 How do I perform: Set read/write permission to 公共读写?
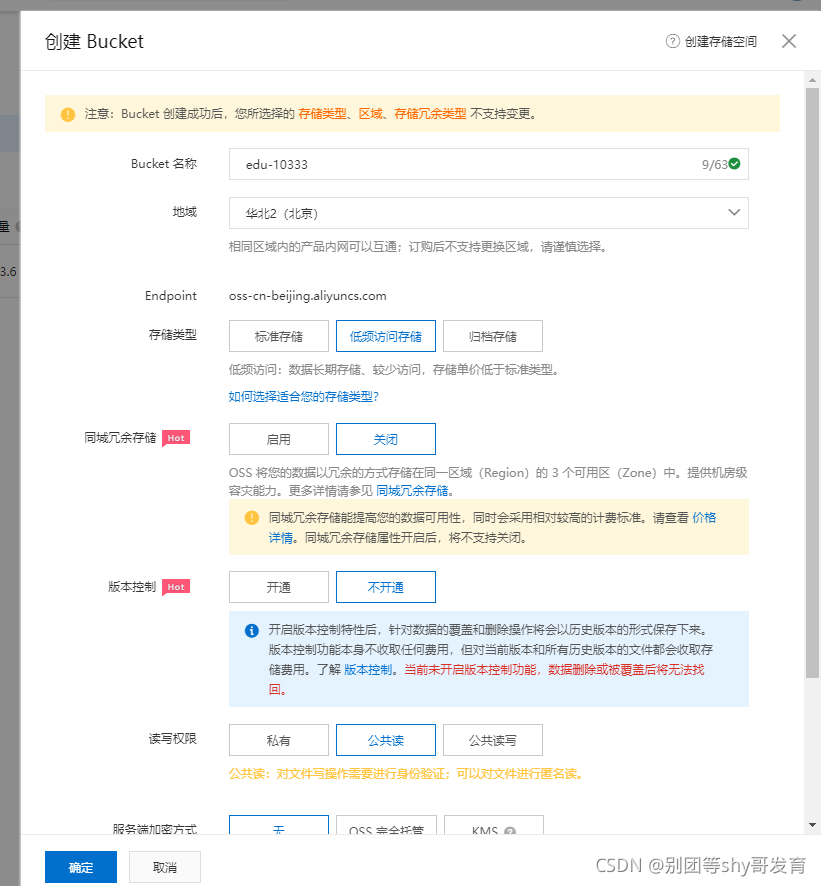[x=493, y=740]
